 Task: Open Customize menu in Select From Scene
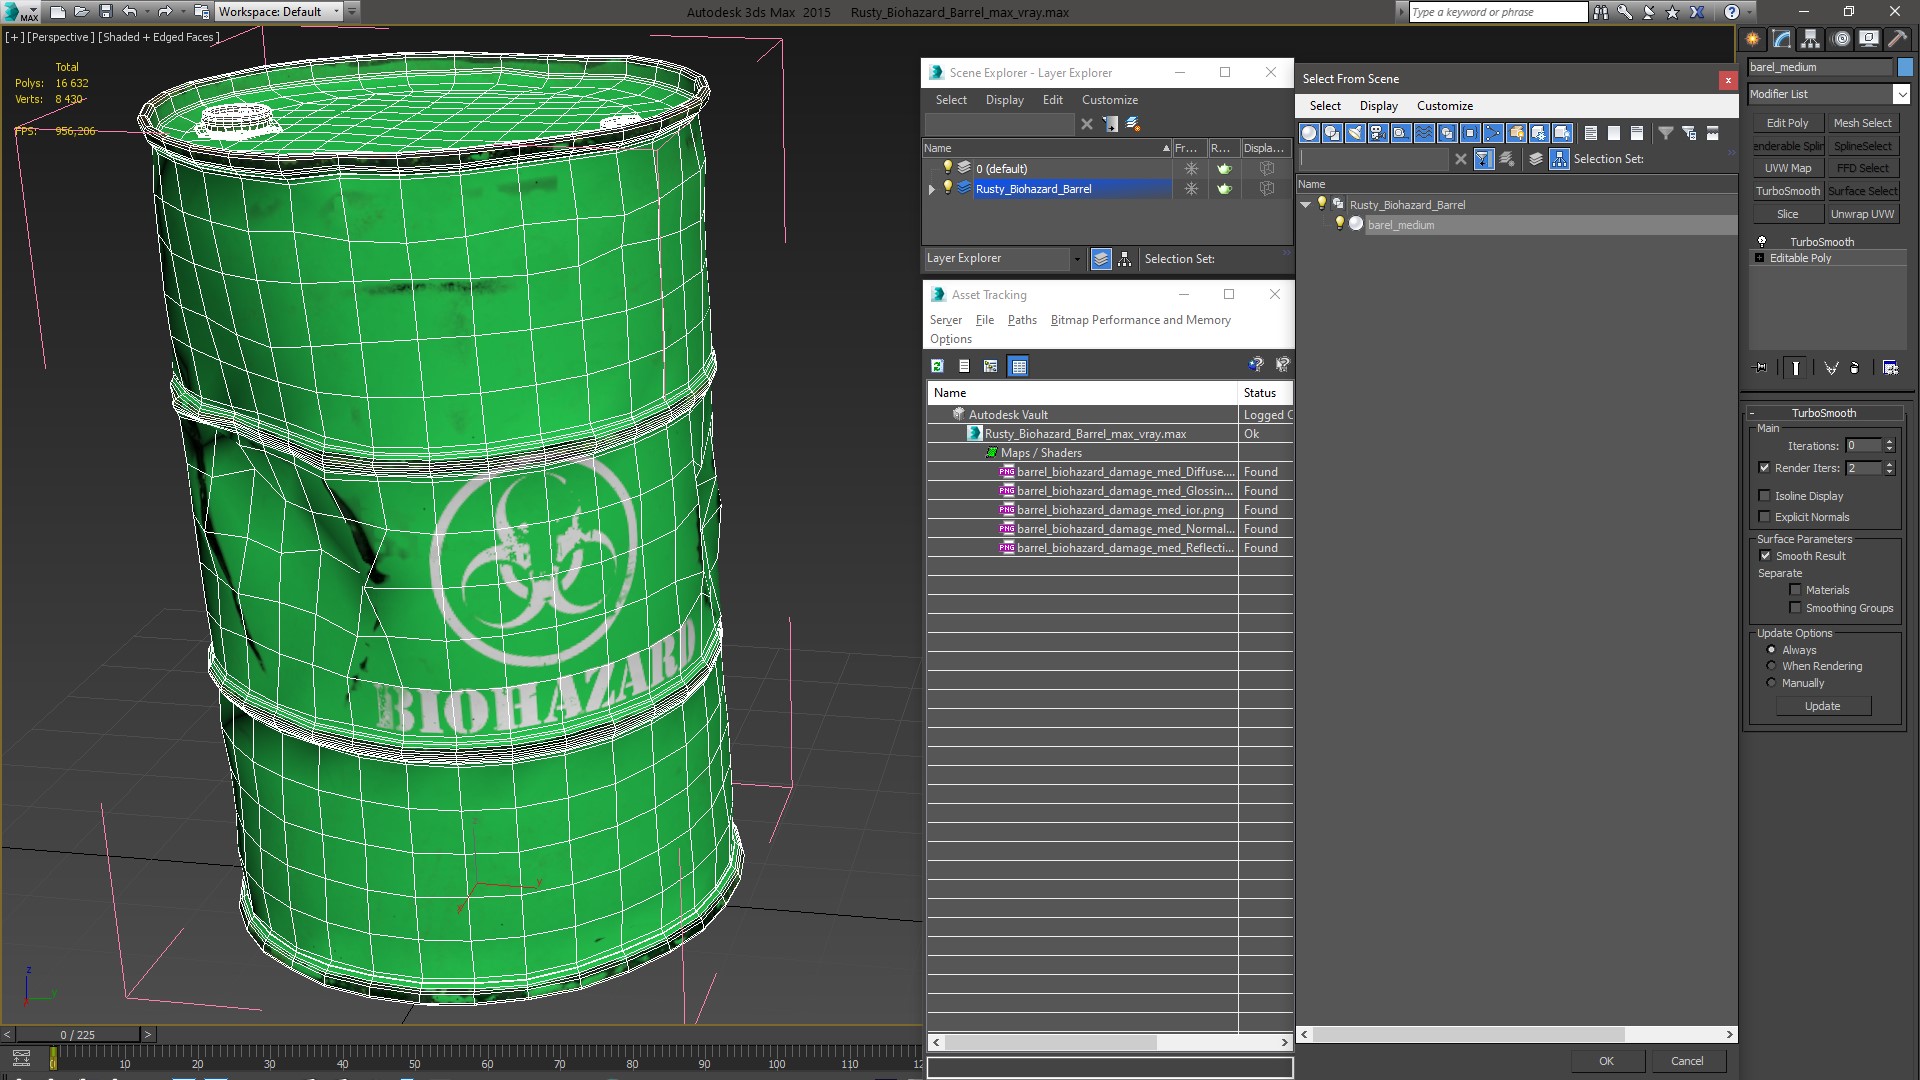click(x=1444, y=106)
